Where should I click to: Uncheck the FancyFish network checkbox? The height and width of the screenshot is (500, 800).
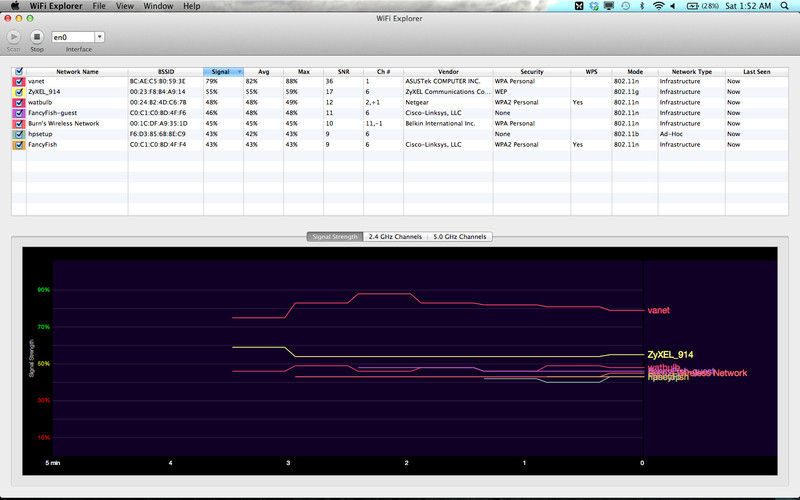[x=19, y=144]
